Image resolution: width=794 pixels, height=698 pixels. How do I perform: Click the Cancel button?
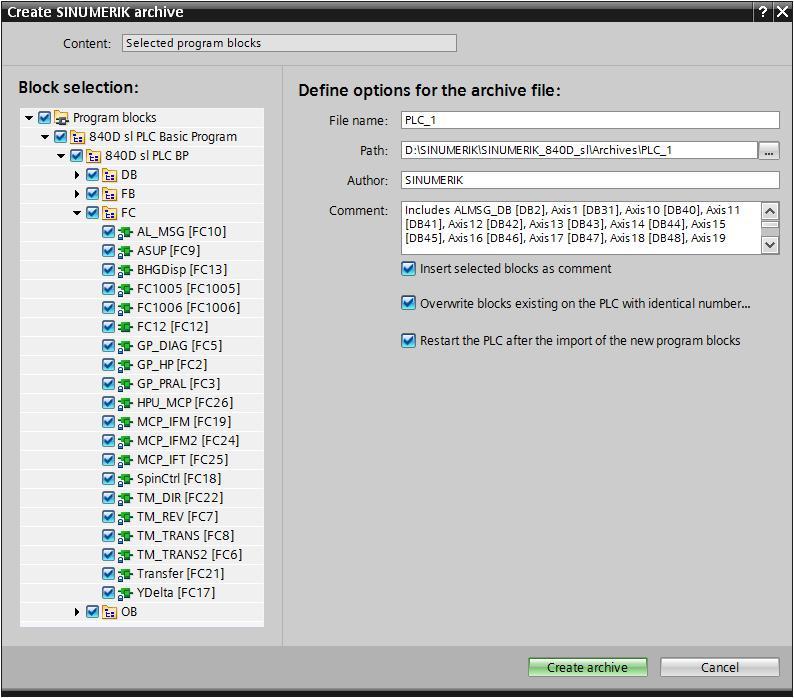pyautogui.click(x=720, y=667)
